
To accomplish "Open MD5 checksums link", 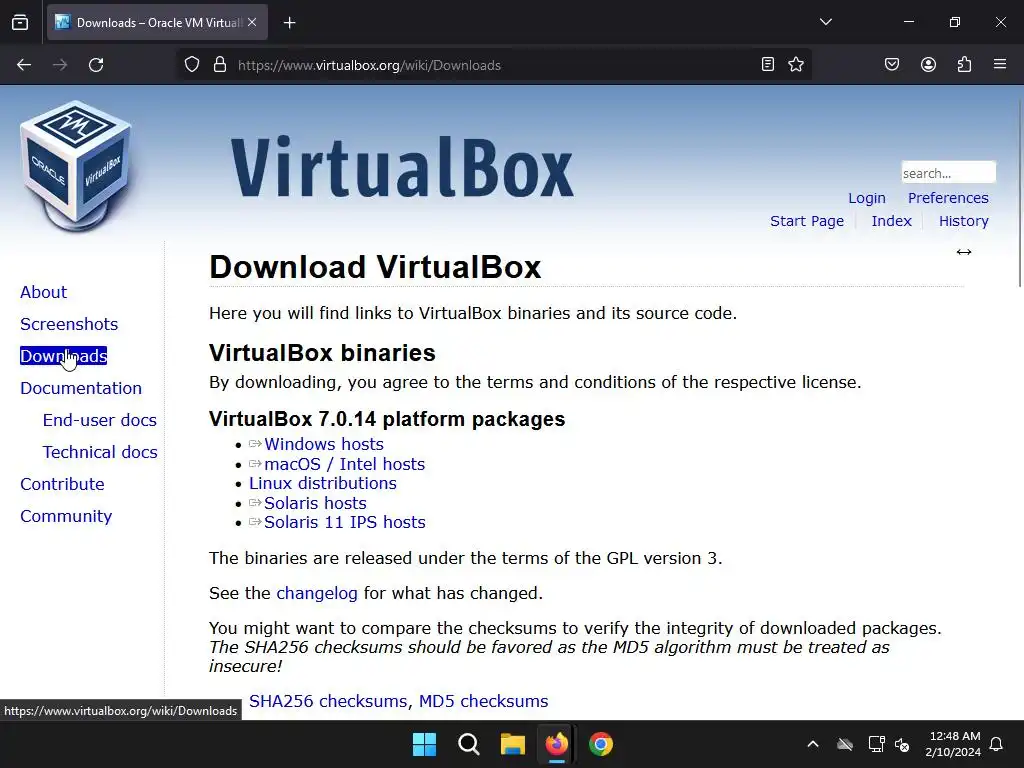I will (x=483, y=701).
